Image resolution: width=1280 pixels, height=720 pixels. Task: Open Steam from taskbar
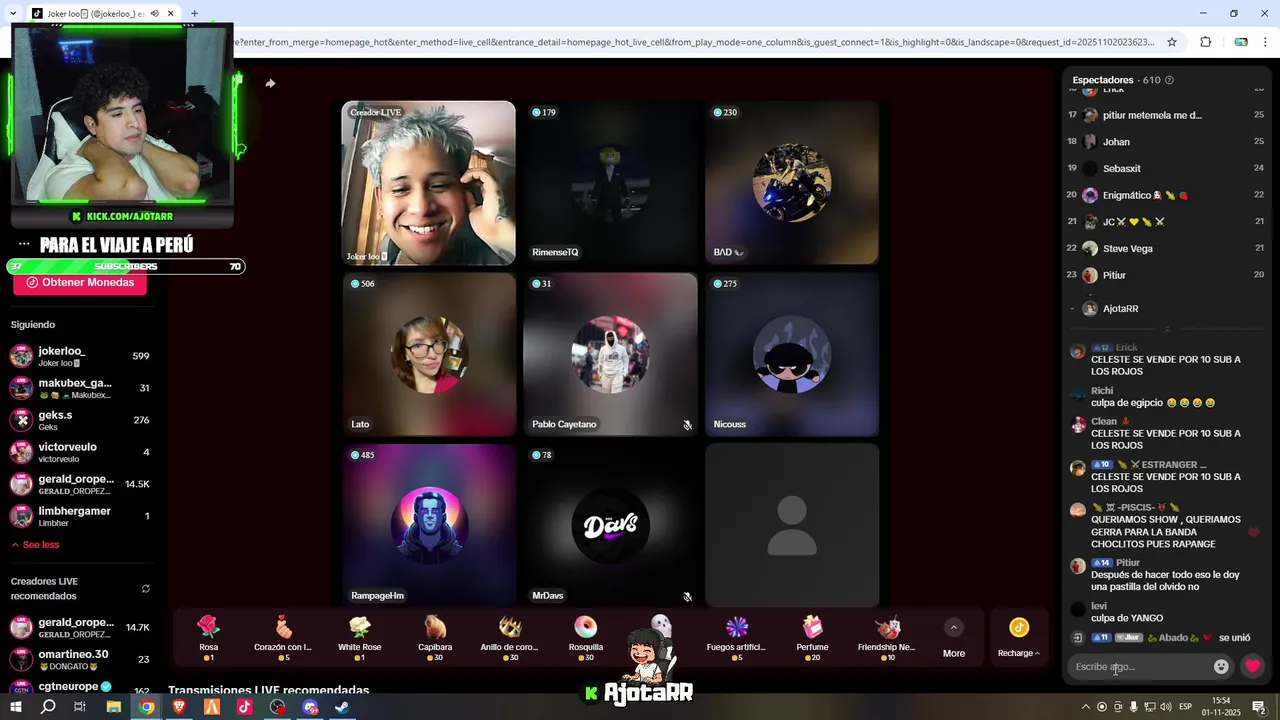tap(342, 707)
